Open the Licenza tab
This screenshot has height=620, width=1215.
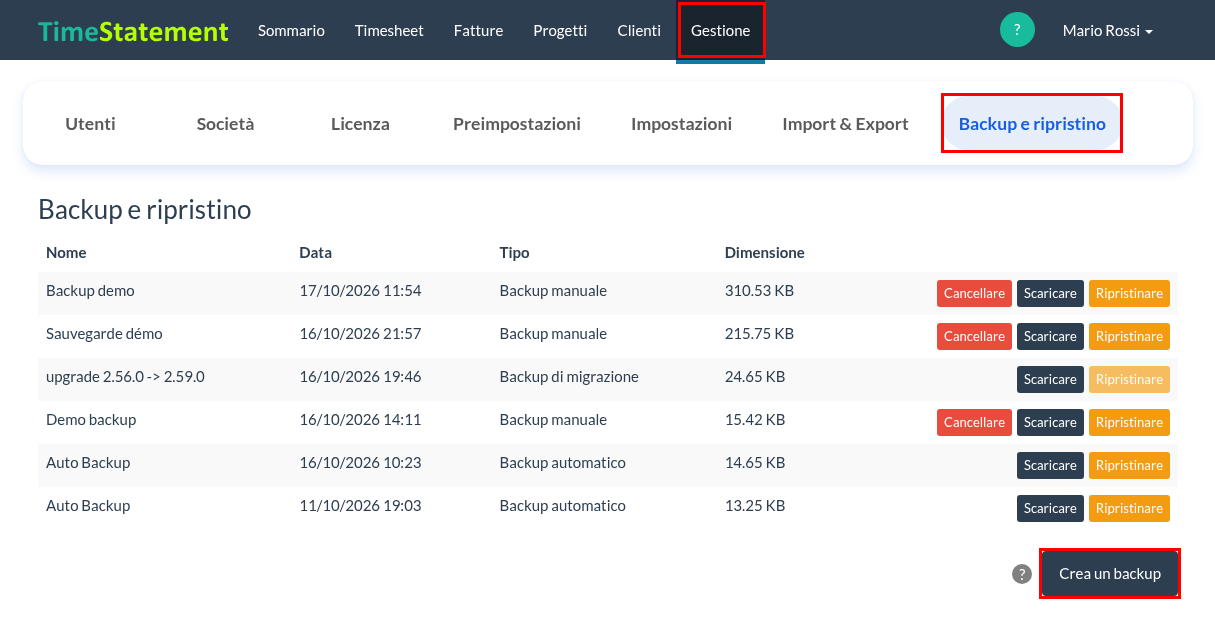360,124
